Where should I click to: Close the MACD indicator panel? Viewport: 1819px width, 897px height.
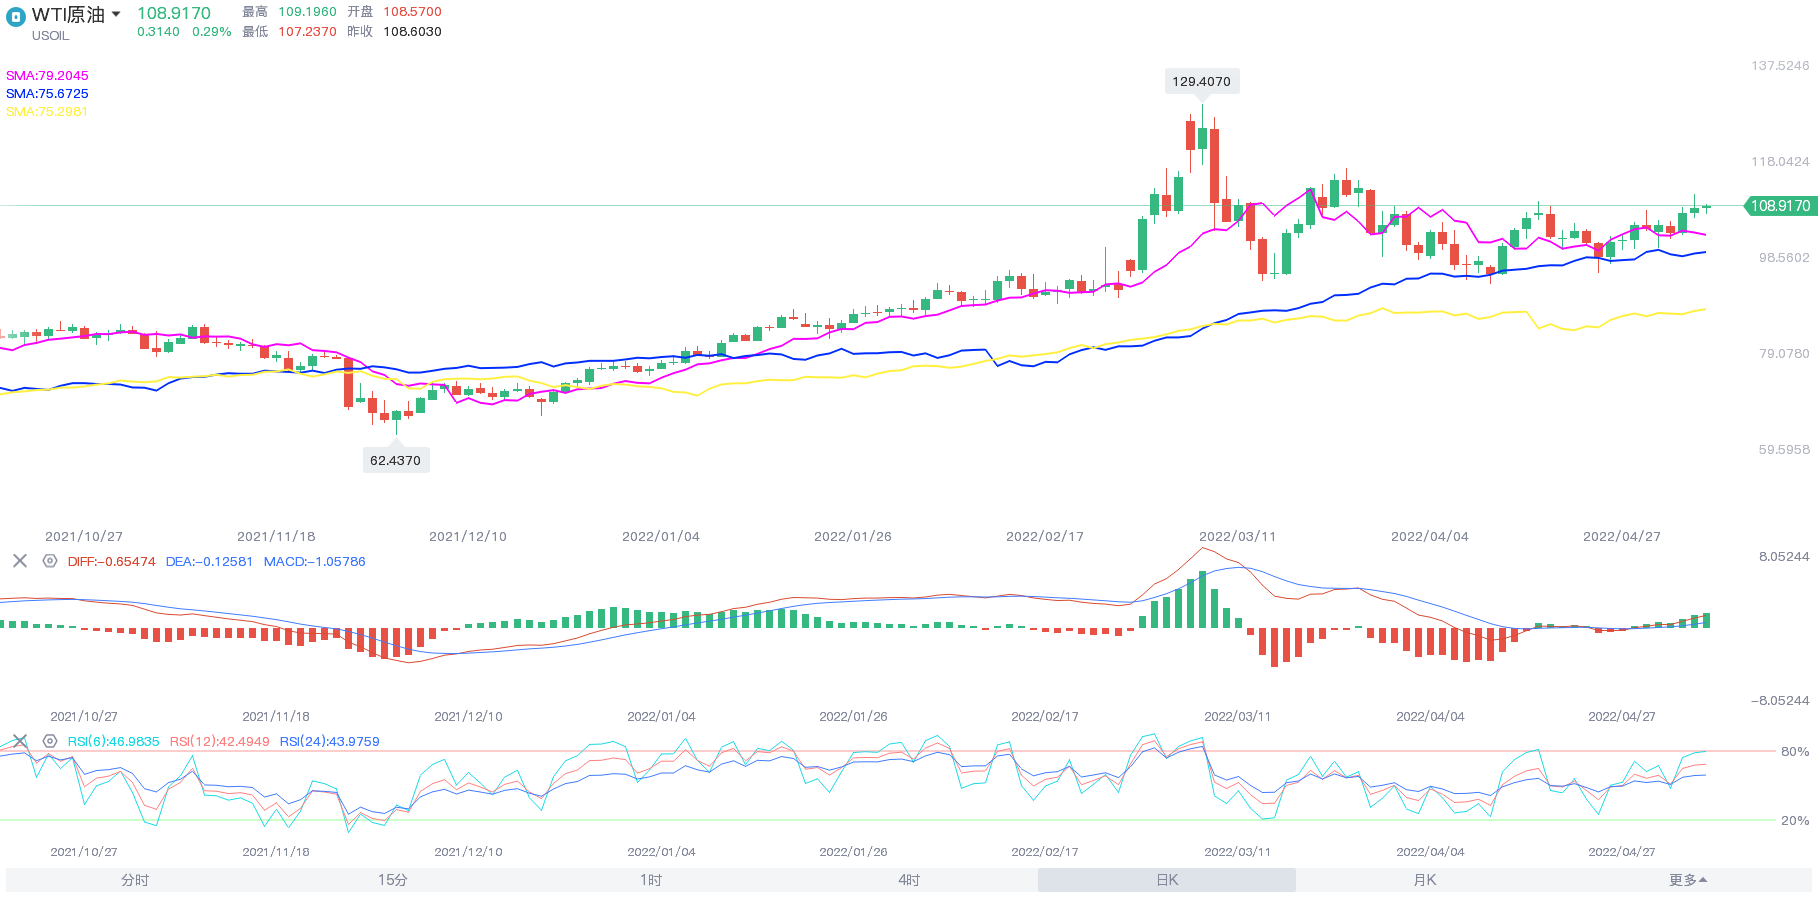pyautogui.click(x=20, y=561)
